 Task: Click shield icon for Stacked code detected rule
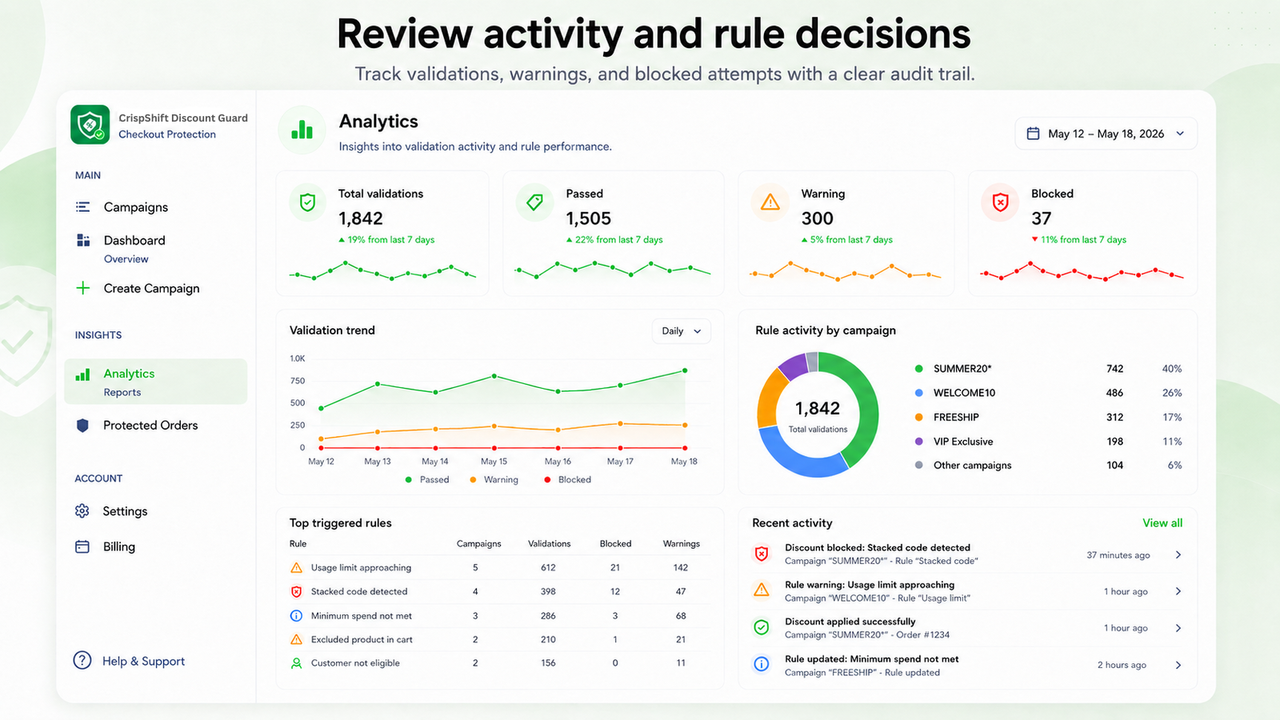[296, 592]
